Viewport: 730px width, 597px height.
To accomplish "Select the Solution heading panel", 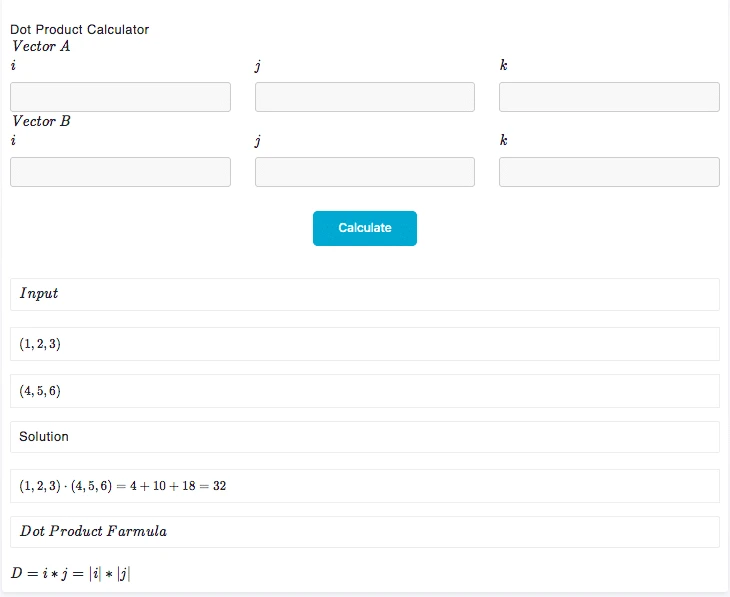I will tap(365, 437).
